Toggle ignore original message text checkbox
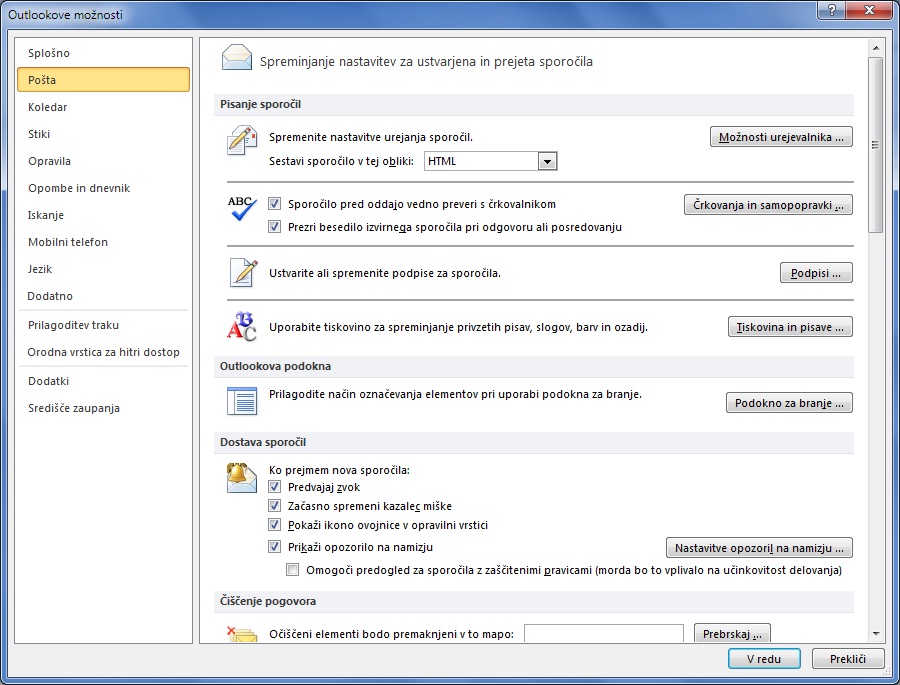900x685 pixels. click(274, 226)
